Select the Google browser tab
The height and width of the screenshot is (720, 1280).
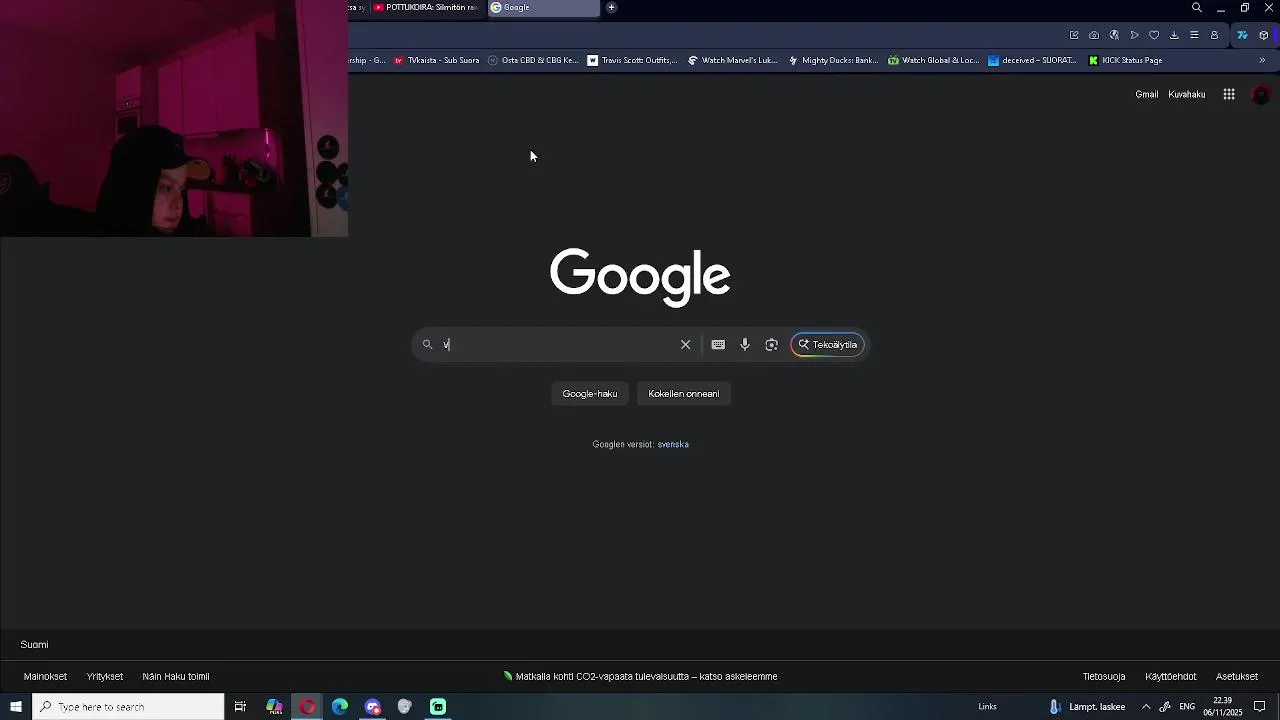pyautogui.click(x=542, y=7)
